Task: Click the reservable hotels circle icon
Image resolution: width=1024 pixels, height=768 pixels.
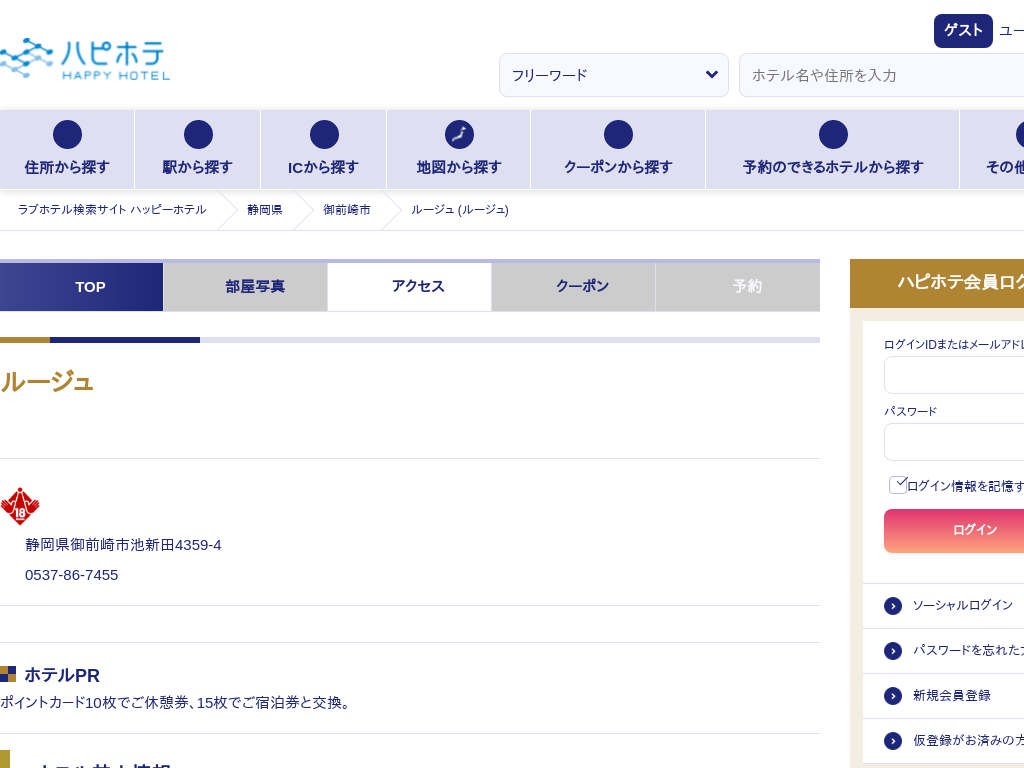Action: 833,135
